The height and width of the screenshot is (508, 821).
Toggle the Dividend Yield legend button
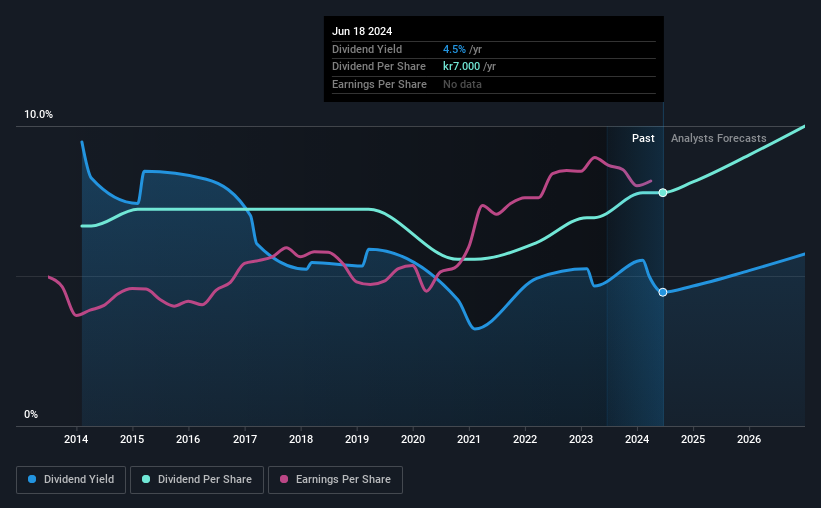tap(71, 480)
